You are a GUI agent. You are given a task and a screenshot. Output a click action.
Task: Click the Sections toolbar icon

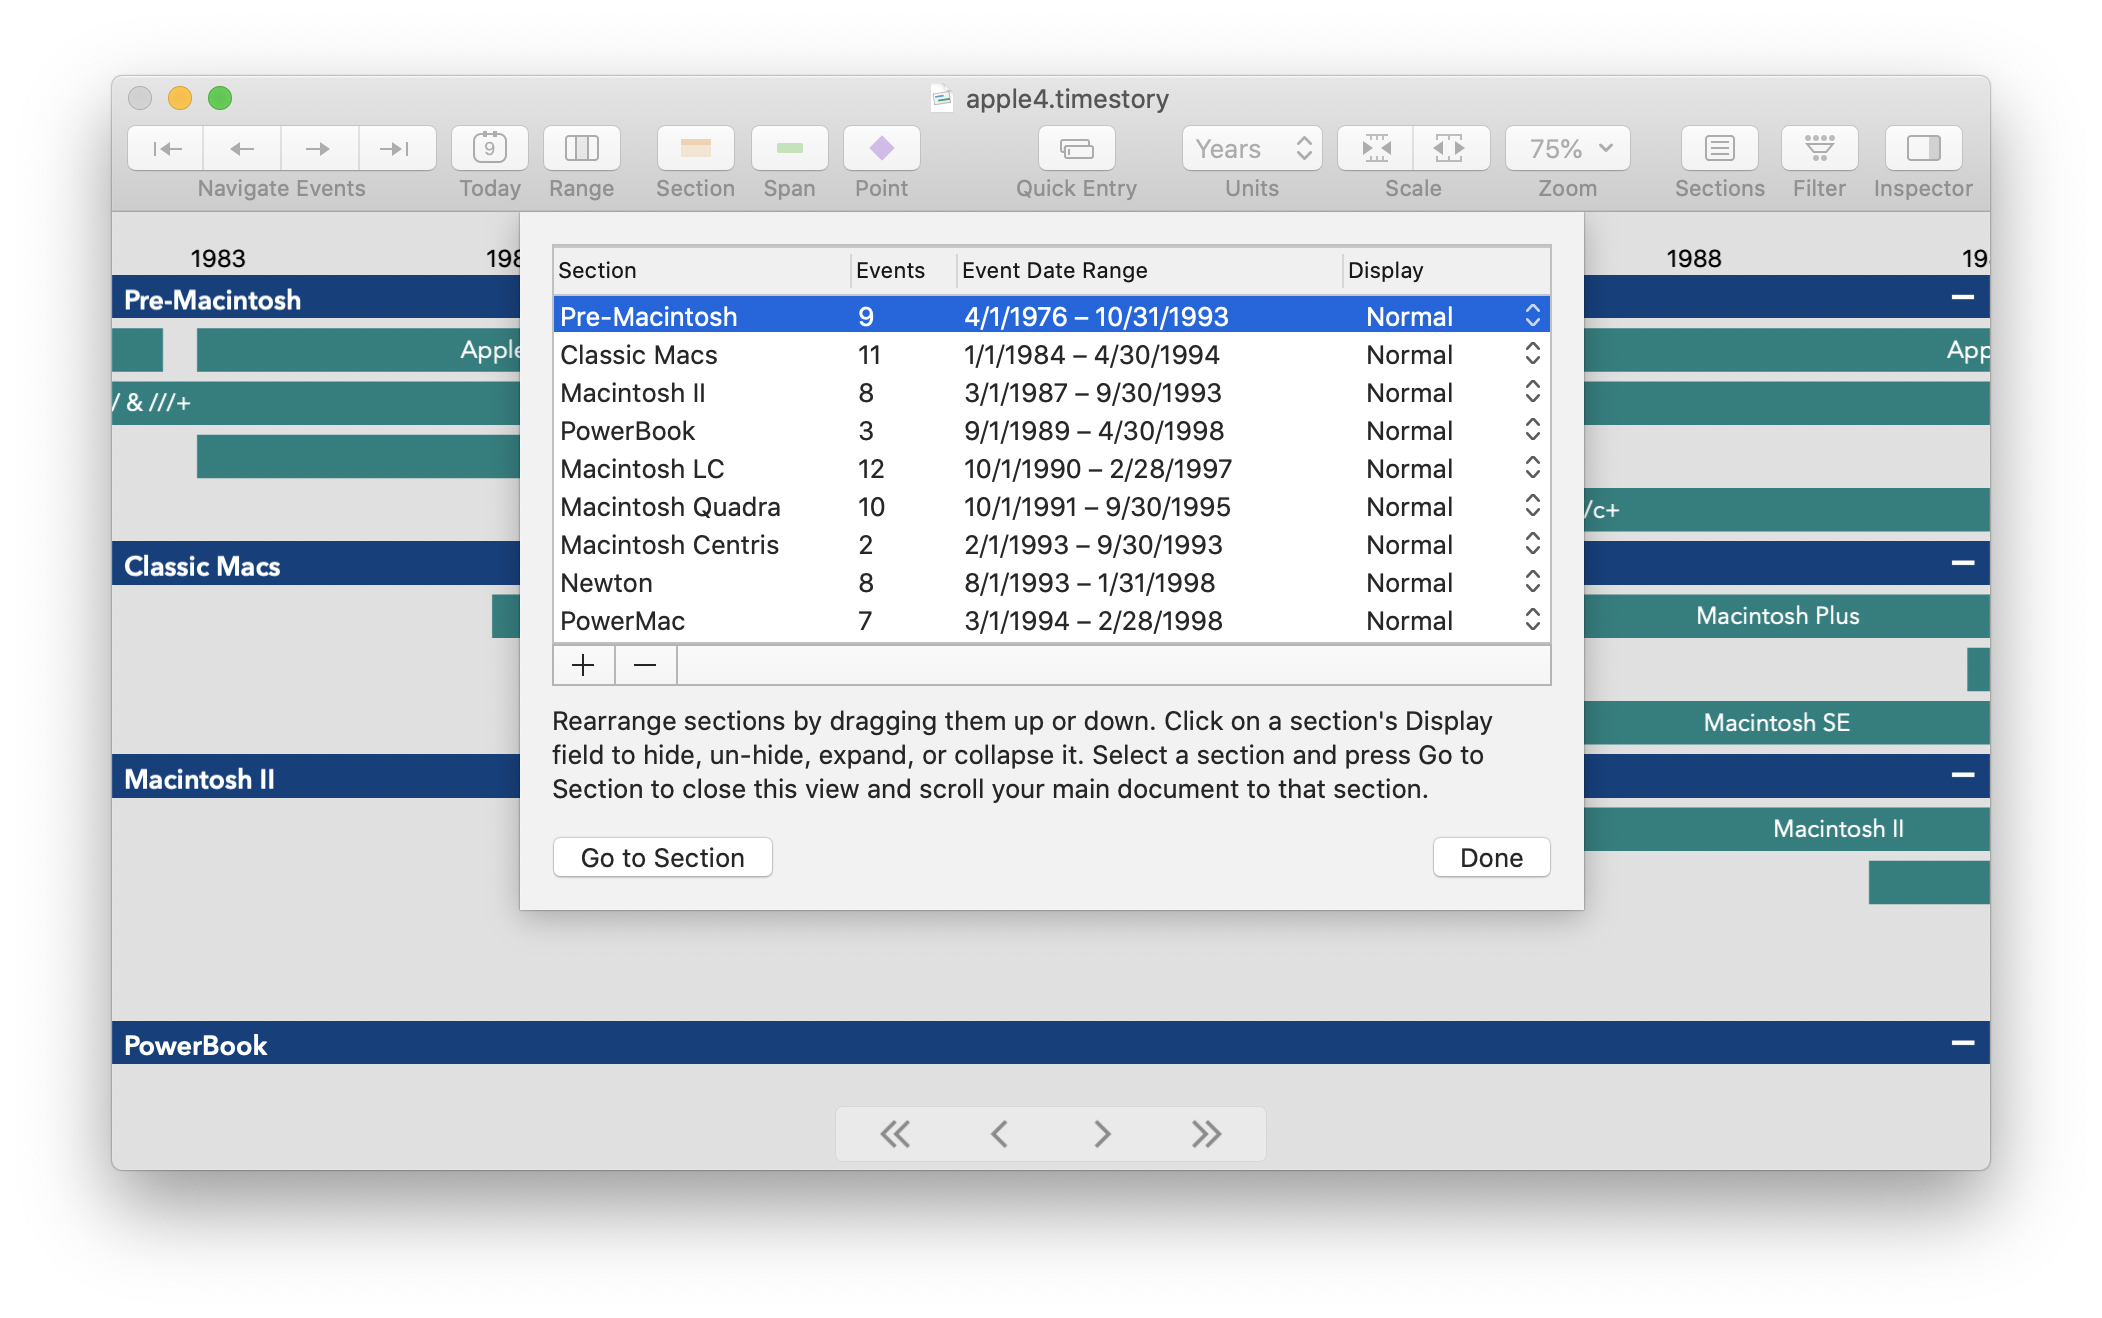[1719, 148]
